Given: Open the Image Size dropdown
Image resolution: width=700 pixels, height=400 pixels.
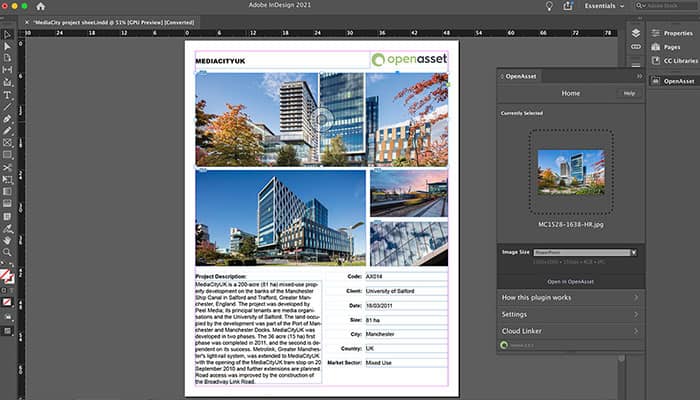Looking at the screenshot, I should [x=585, y=253].
